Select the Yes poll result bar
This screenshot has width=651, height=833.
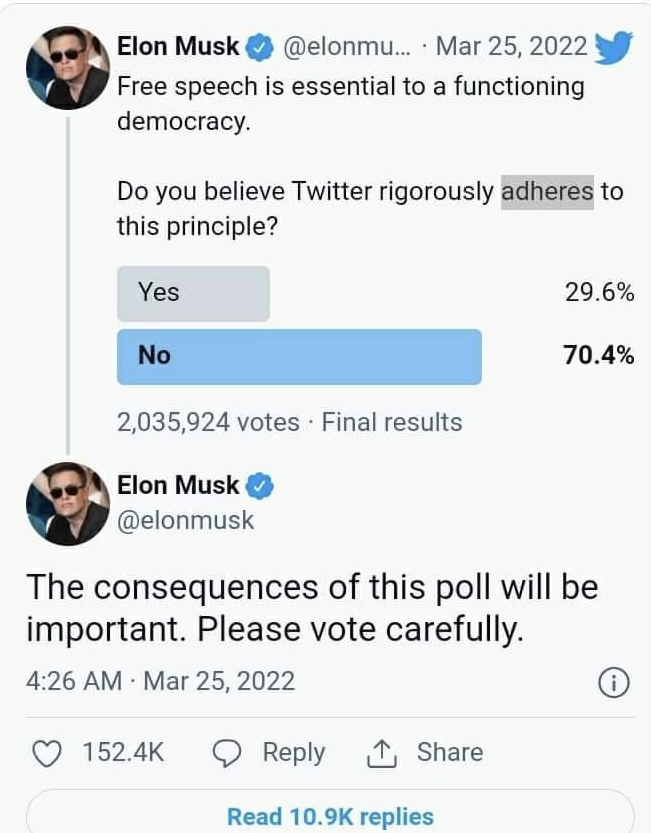coord(193,293)
